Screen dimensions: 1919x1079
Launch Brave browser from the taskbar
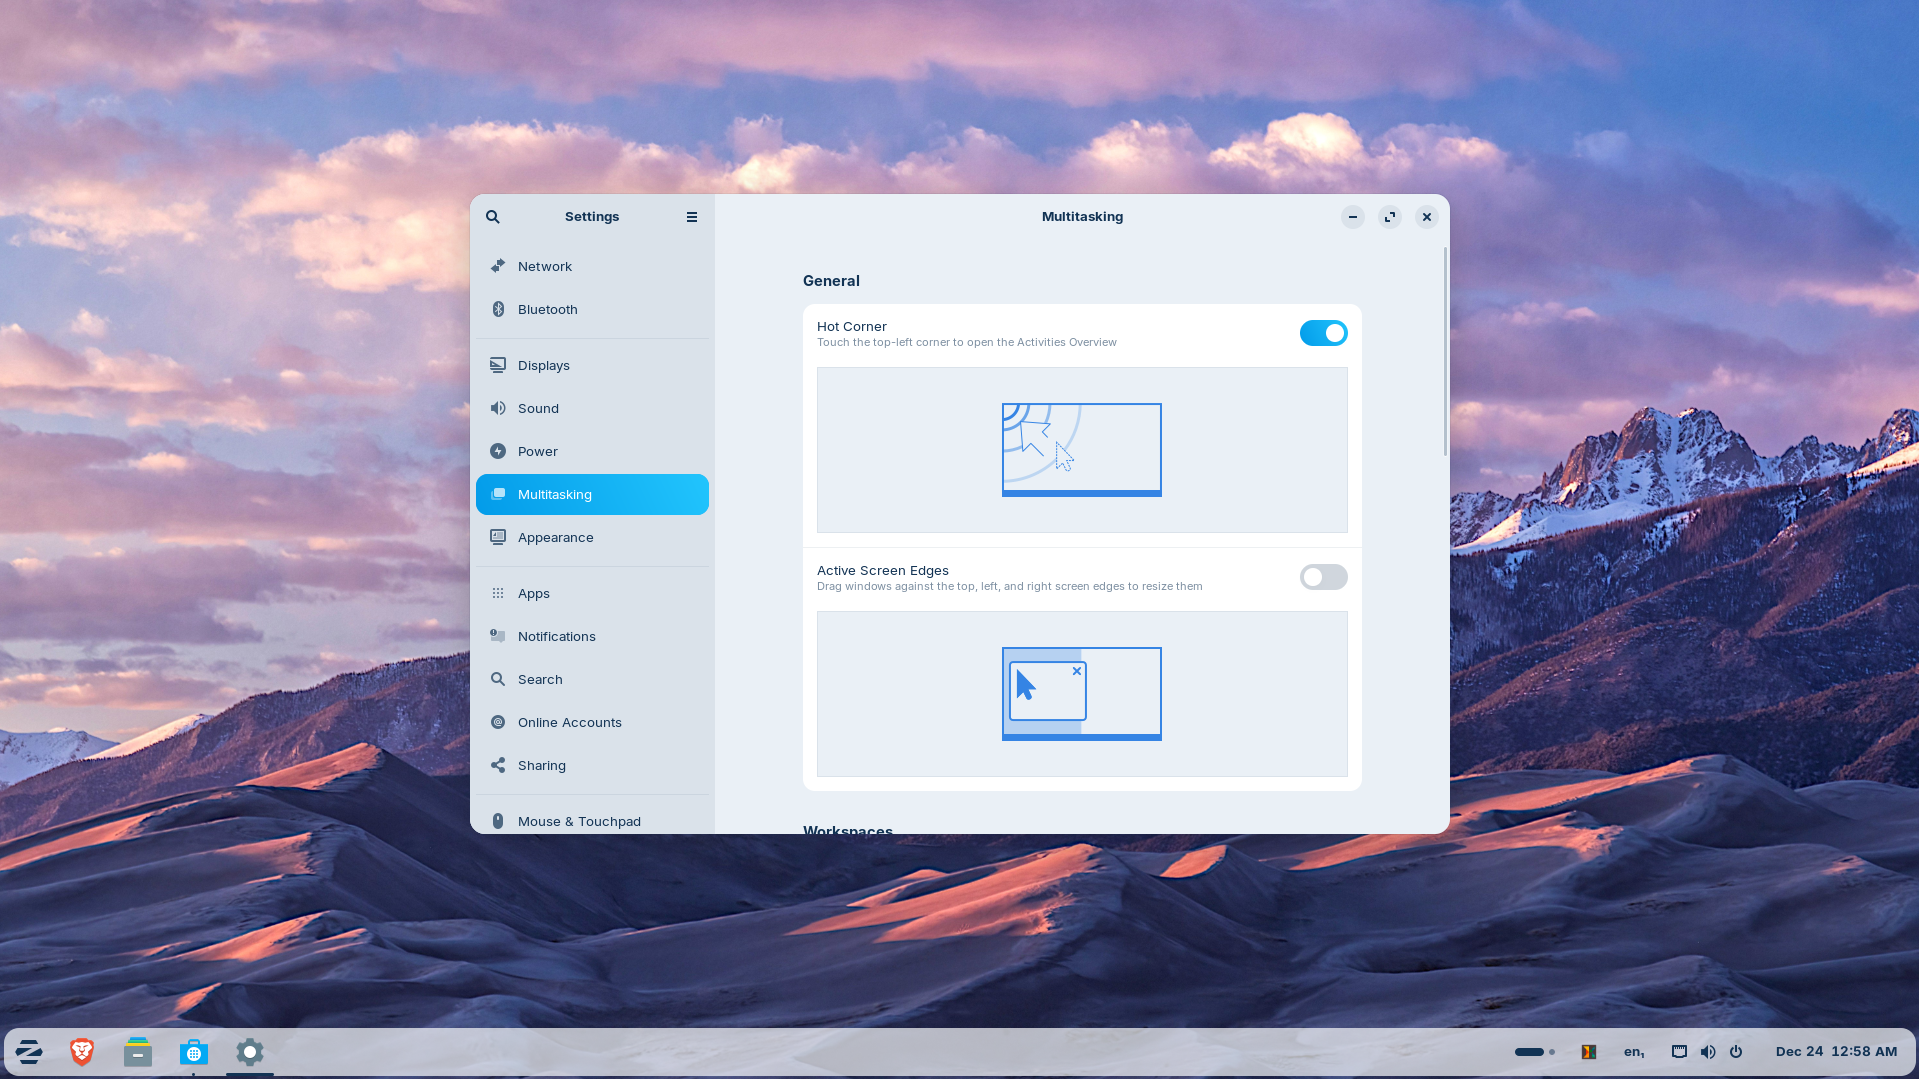pos(82,1052)
